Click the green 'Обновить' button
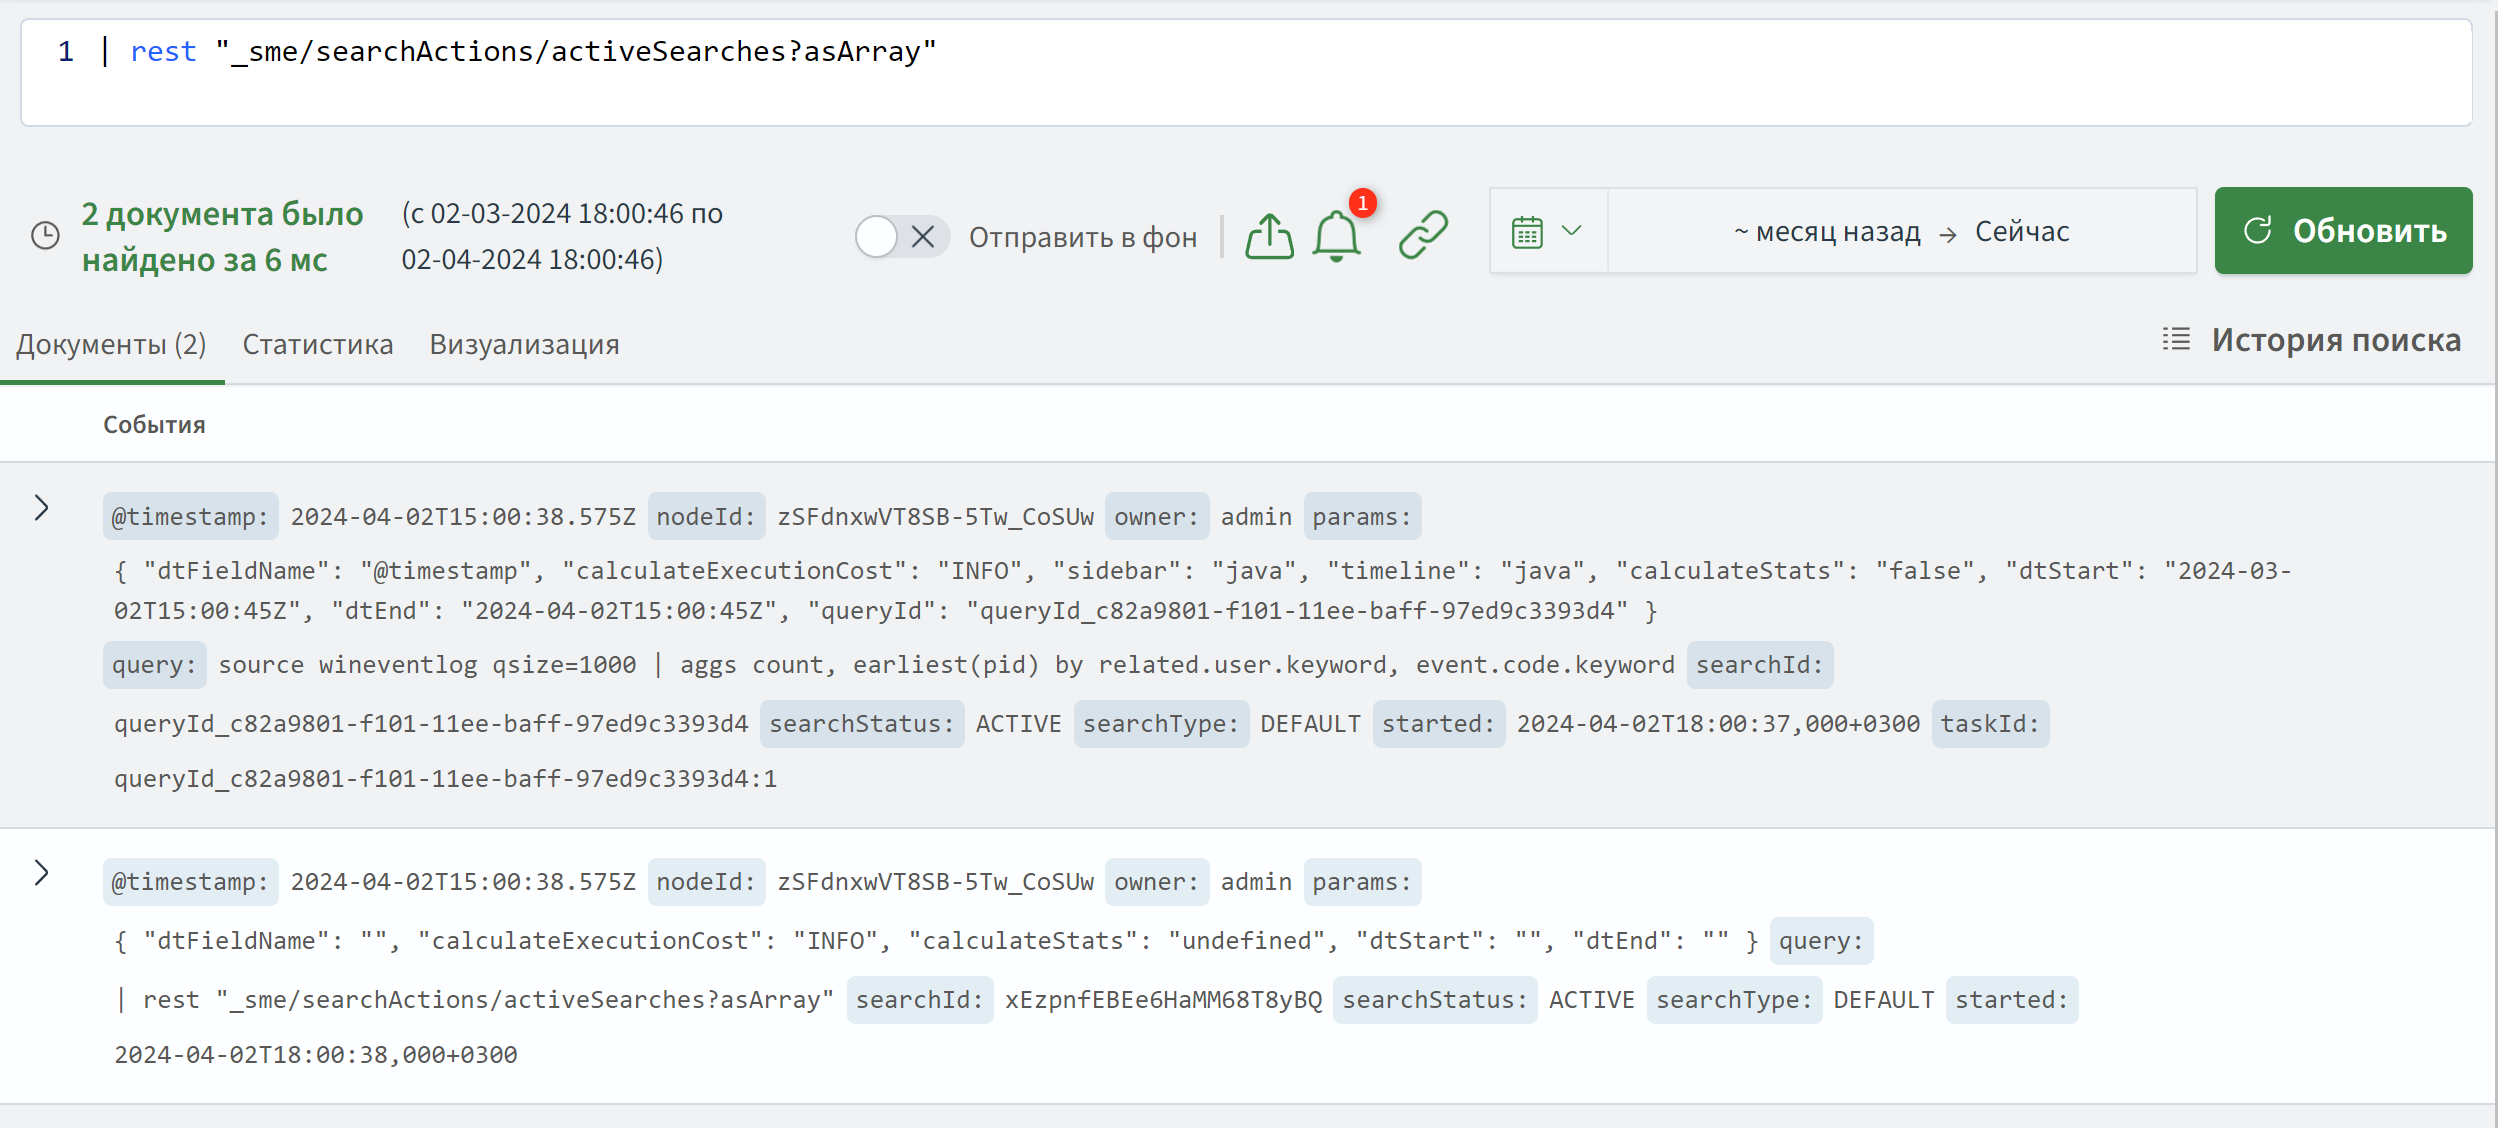The width and height of the screenshot is (2498, 1128). (2343, 230)
